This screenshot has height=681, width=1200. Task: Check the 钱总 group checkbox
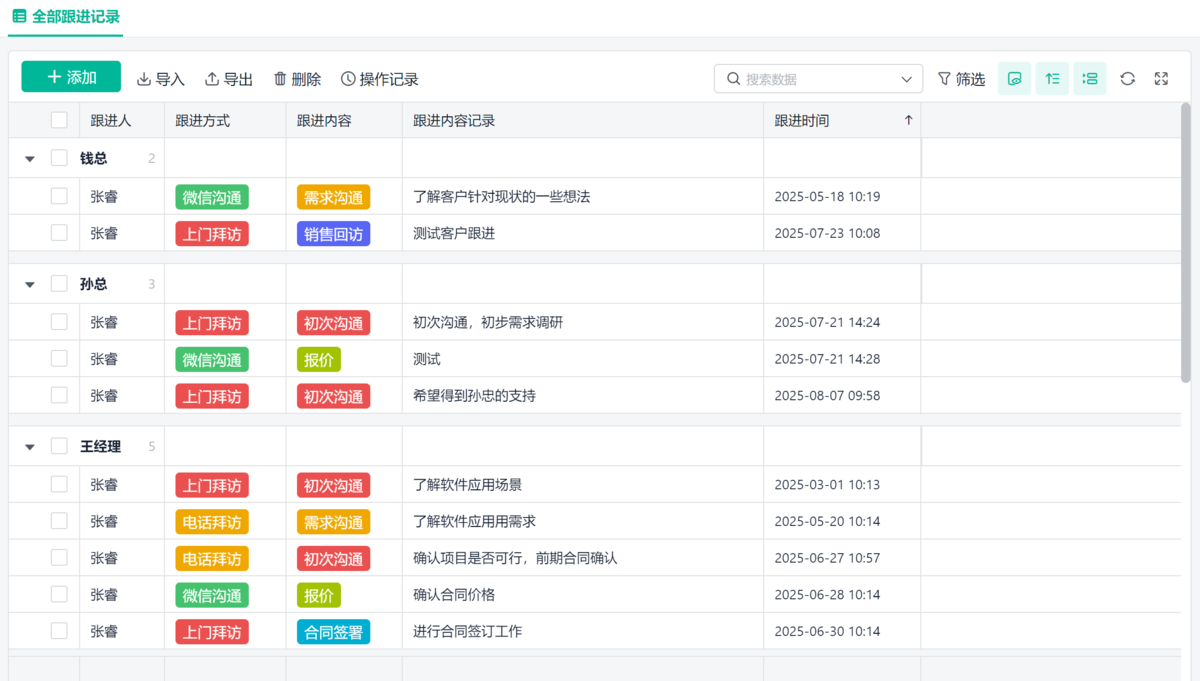pyautogui.click(x=59, y=158)
